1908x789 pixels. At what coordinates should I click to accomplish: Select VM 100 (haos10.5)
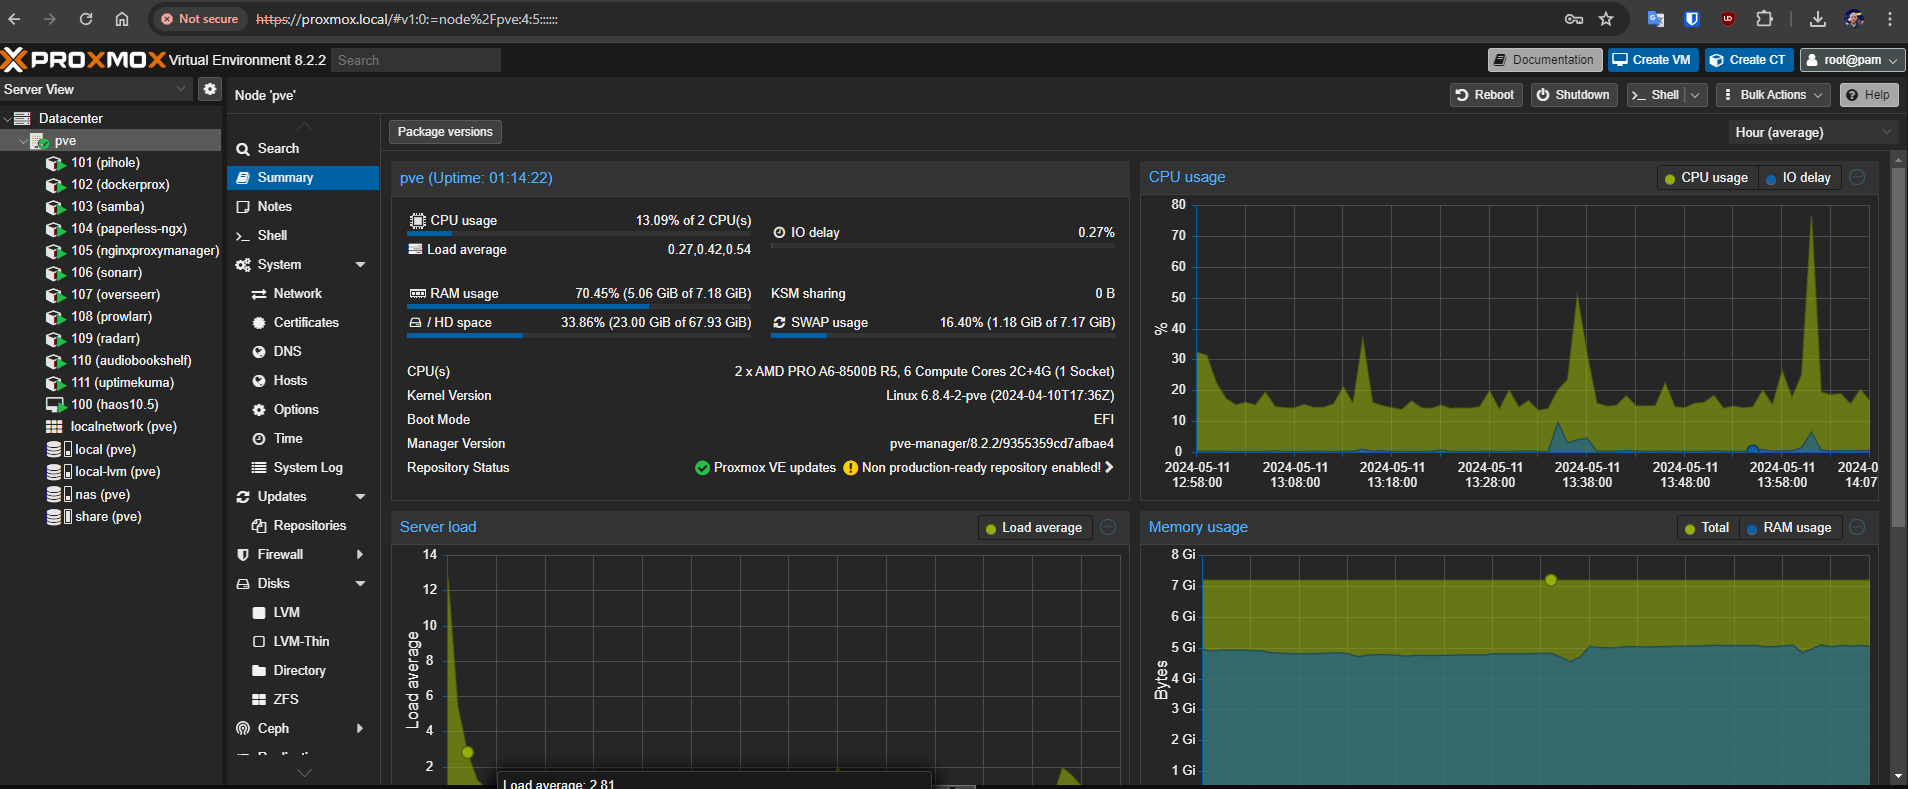tap(114, 404)
